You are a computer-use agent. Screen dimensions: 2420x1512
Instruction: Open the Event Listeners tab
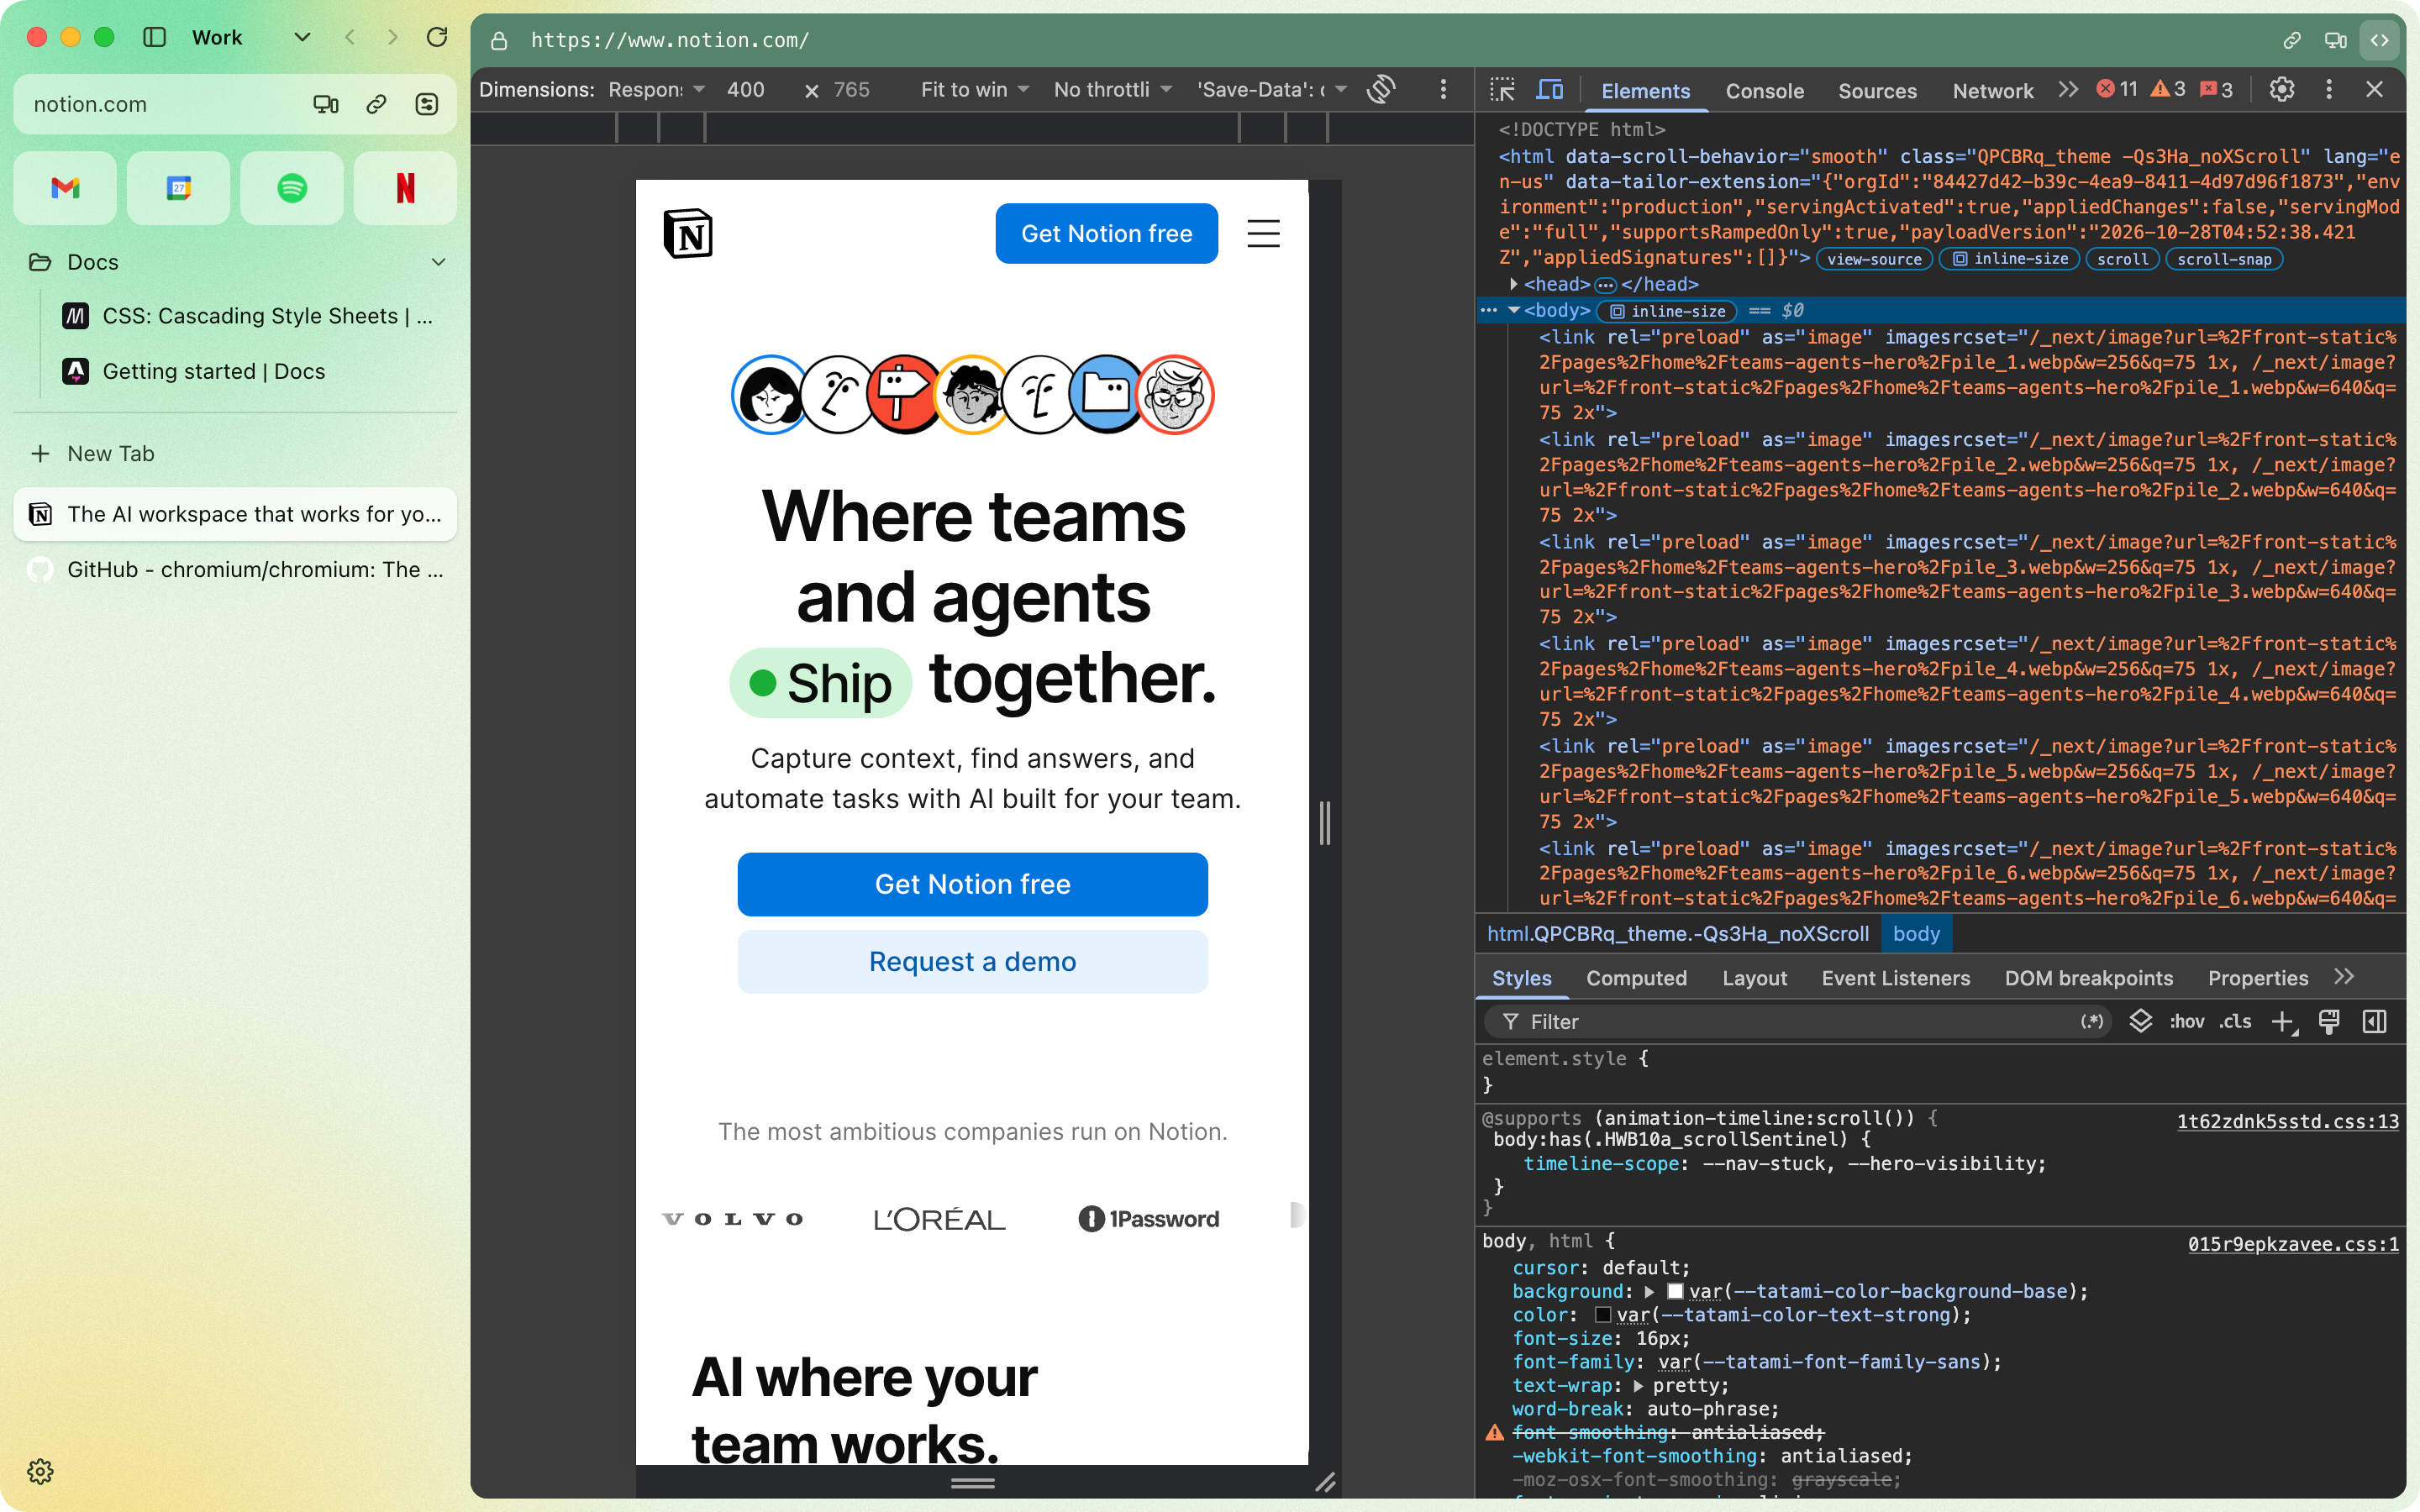[1895, 978]
